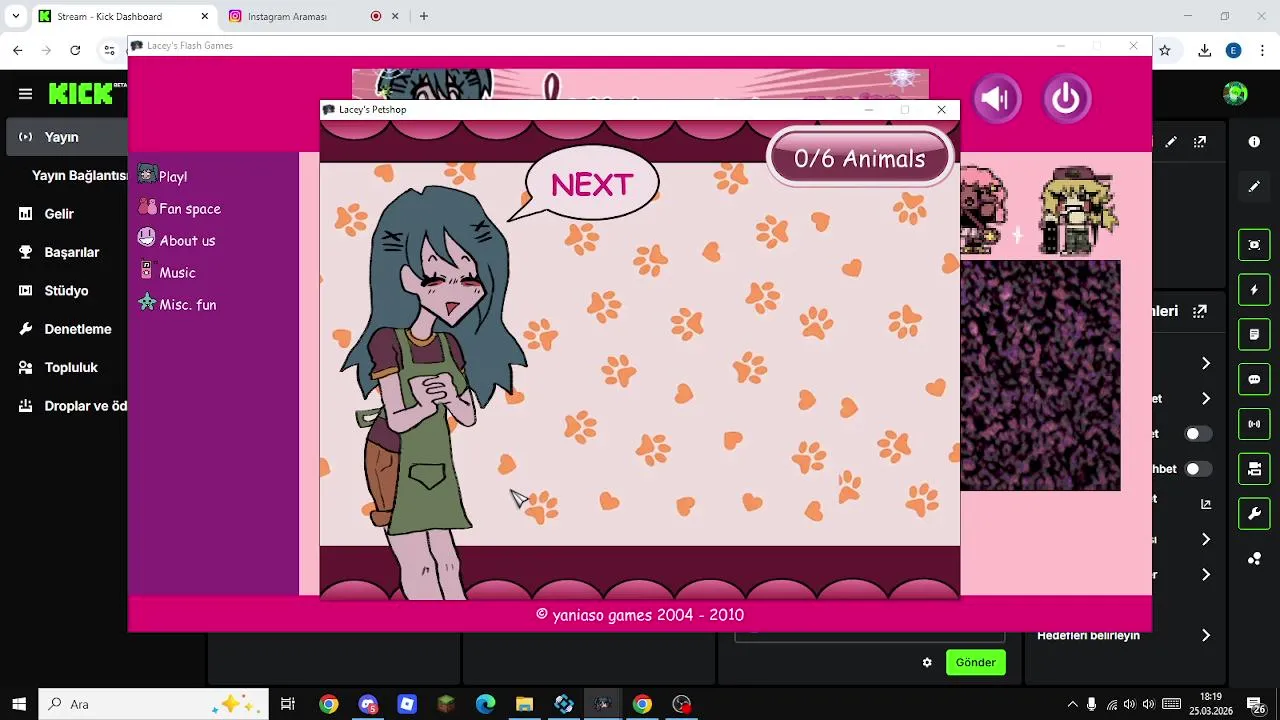Screen dimensions: 1280x720
Task: Expand the 'Hedefleri belirleyin' chevron
Action: [x=1206, y=635]
